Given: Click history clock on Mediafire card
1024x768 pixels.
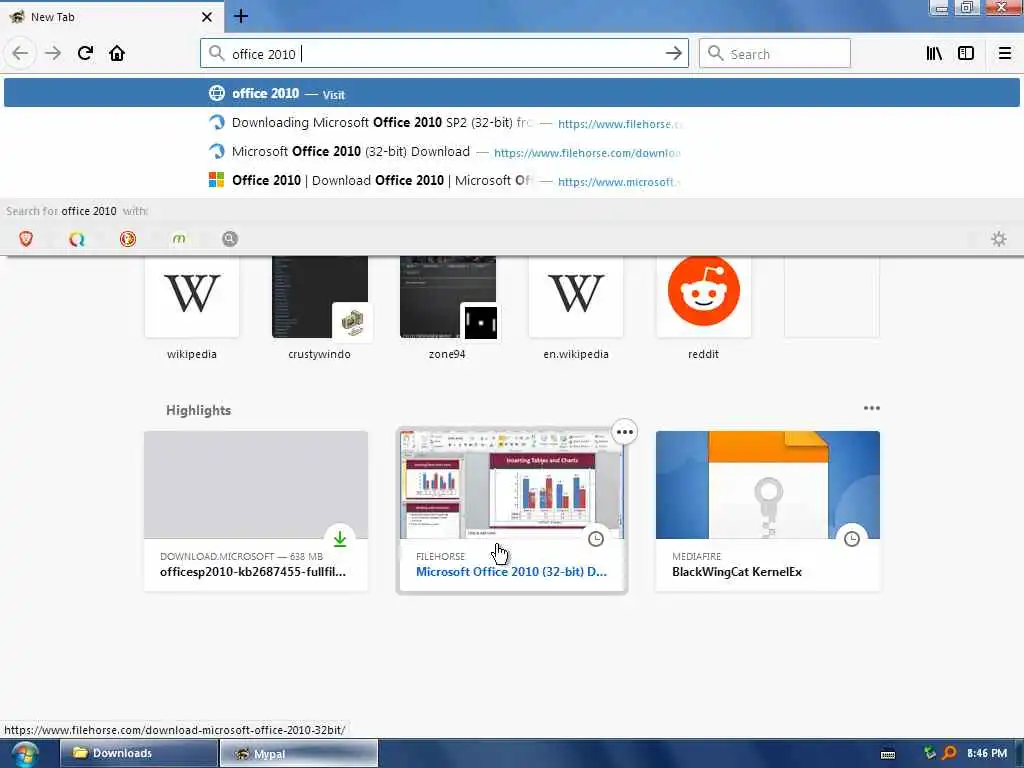Looking at the screenshot, I should [852, 539].
